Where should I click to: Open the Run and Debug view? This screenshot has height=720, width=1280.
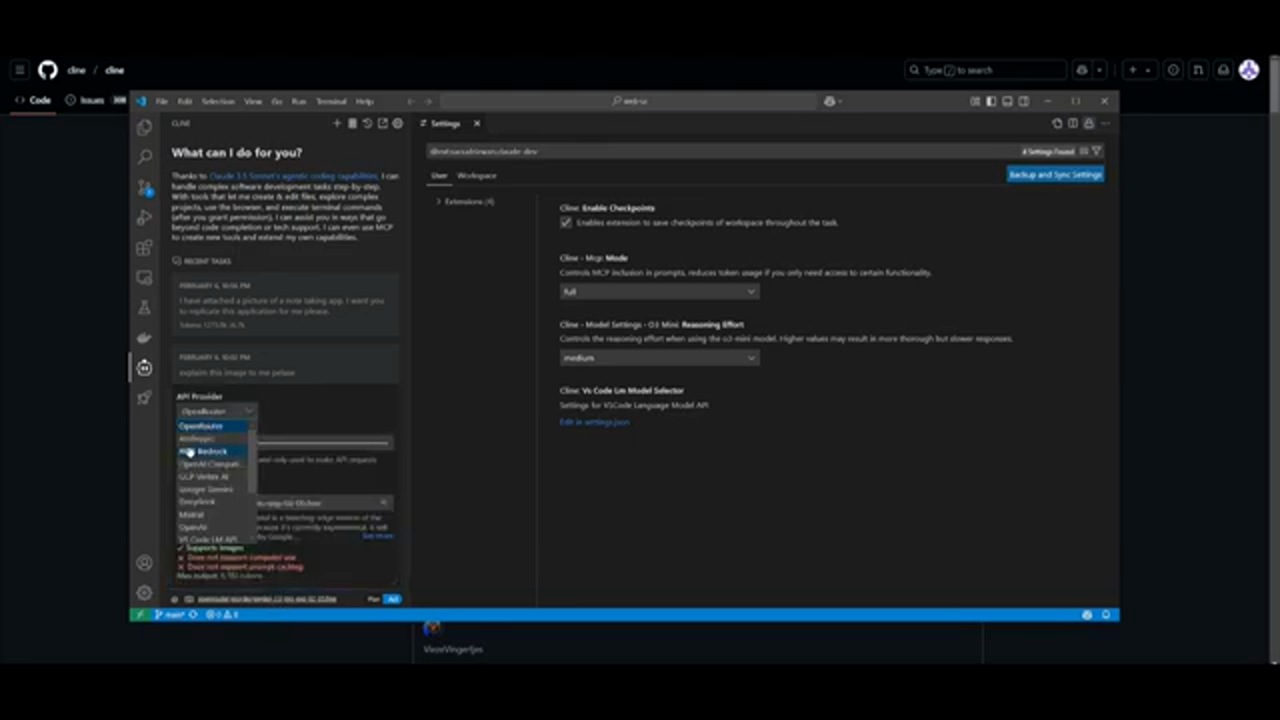pos(145,217)
